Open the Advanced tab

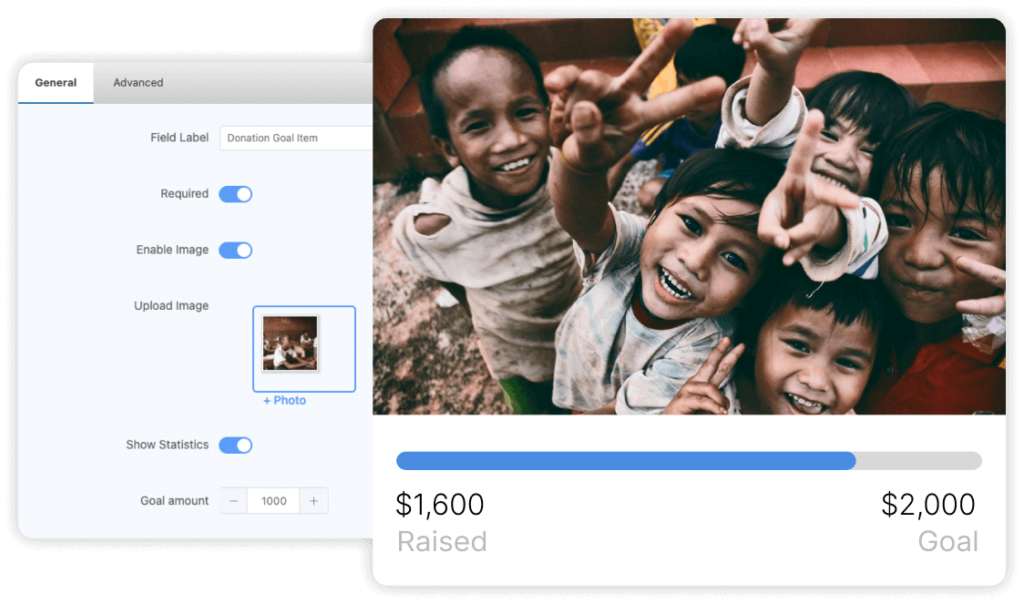pyautogui.click(x=138, y=83)
